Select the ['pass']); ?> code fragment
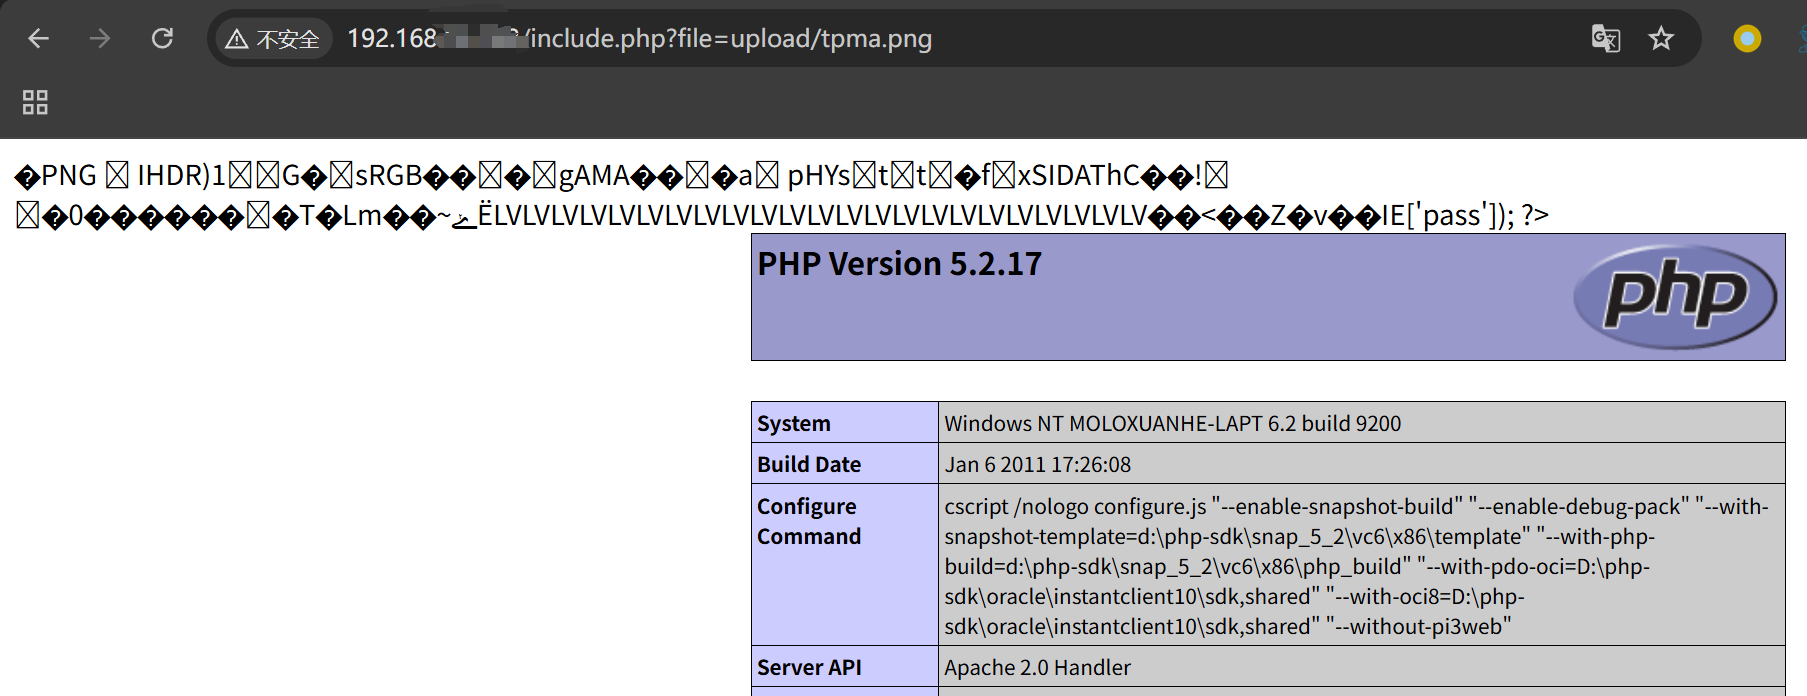Viewport: 1807px width, 696px height. coord(1478,216)
